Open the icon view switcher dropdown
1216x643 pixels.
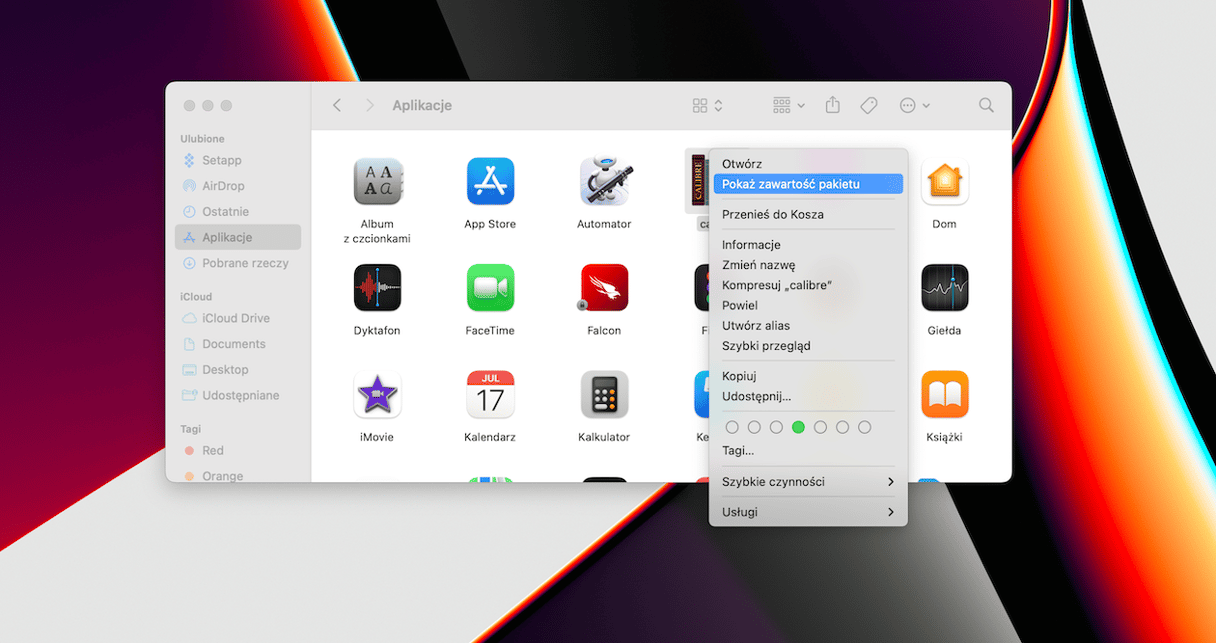708,105
